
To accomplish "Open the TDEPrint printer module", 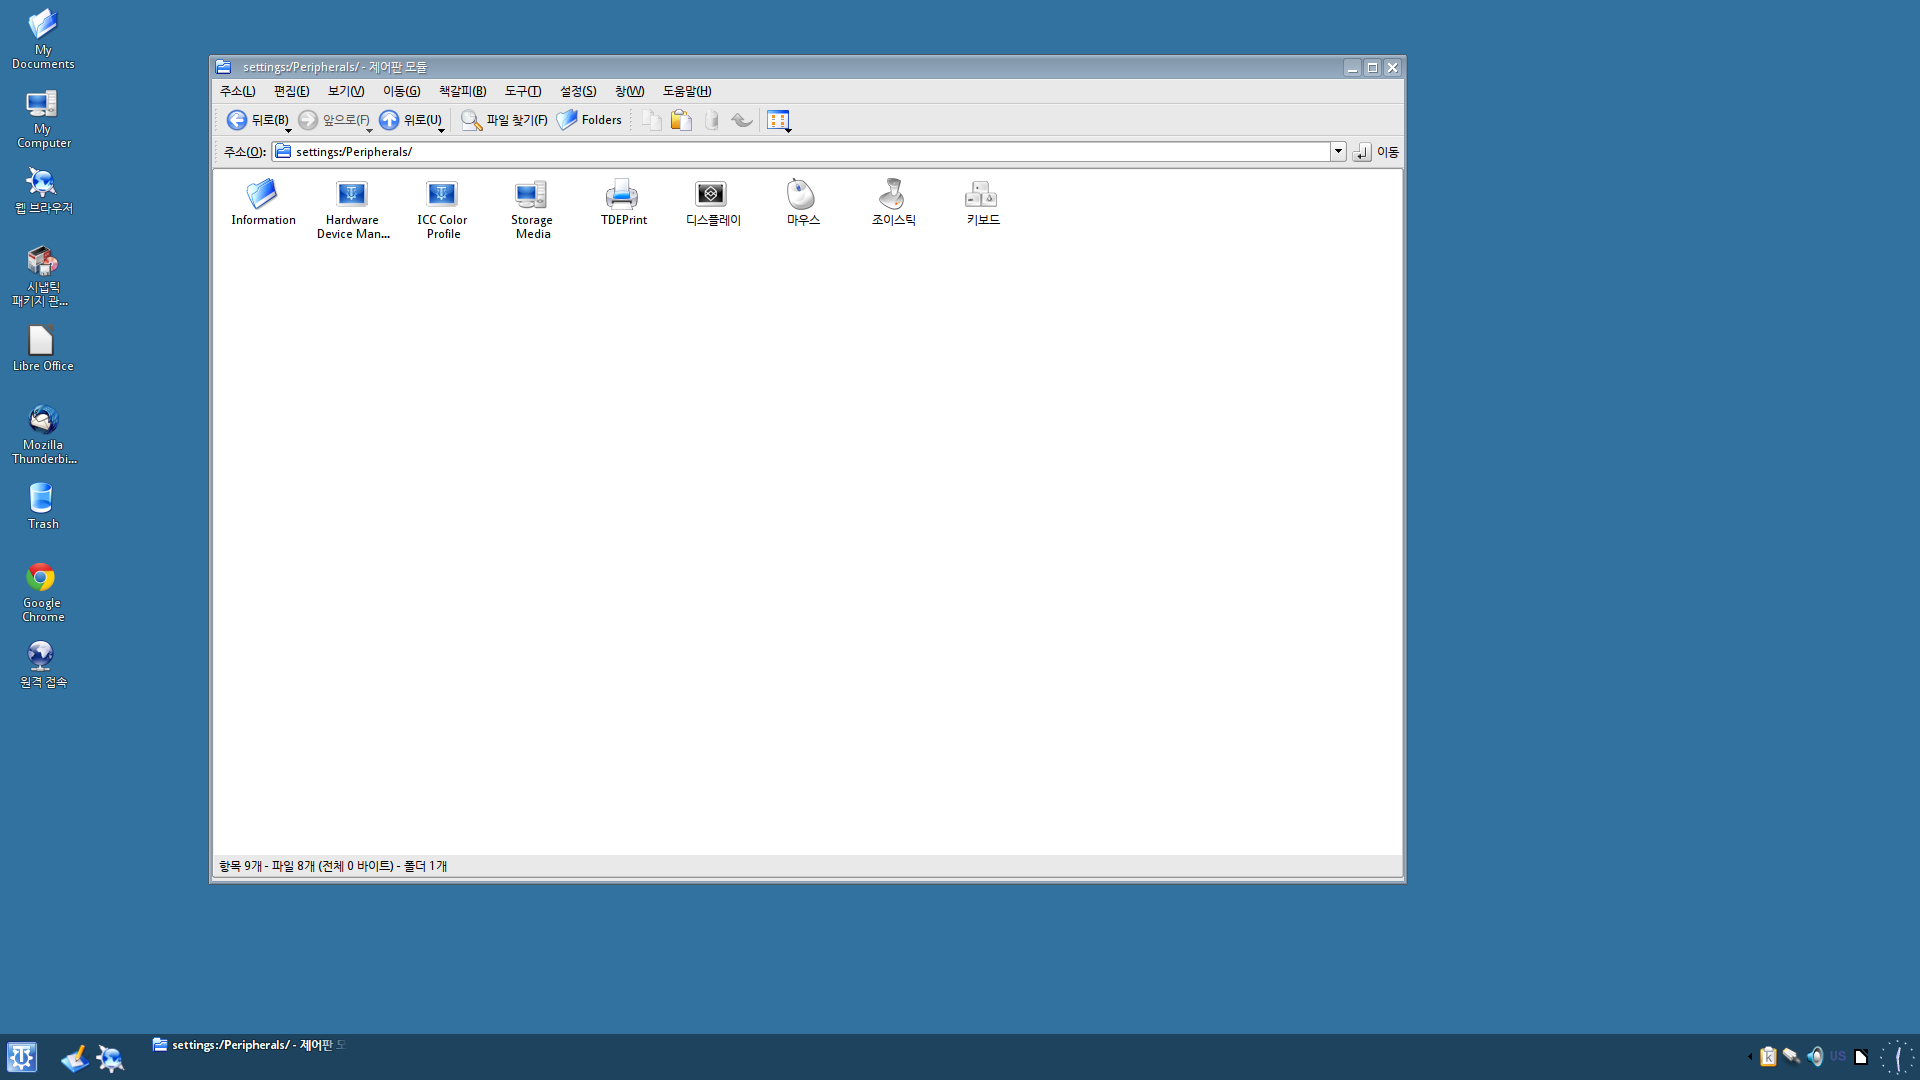I will coord(623,203).
